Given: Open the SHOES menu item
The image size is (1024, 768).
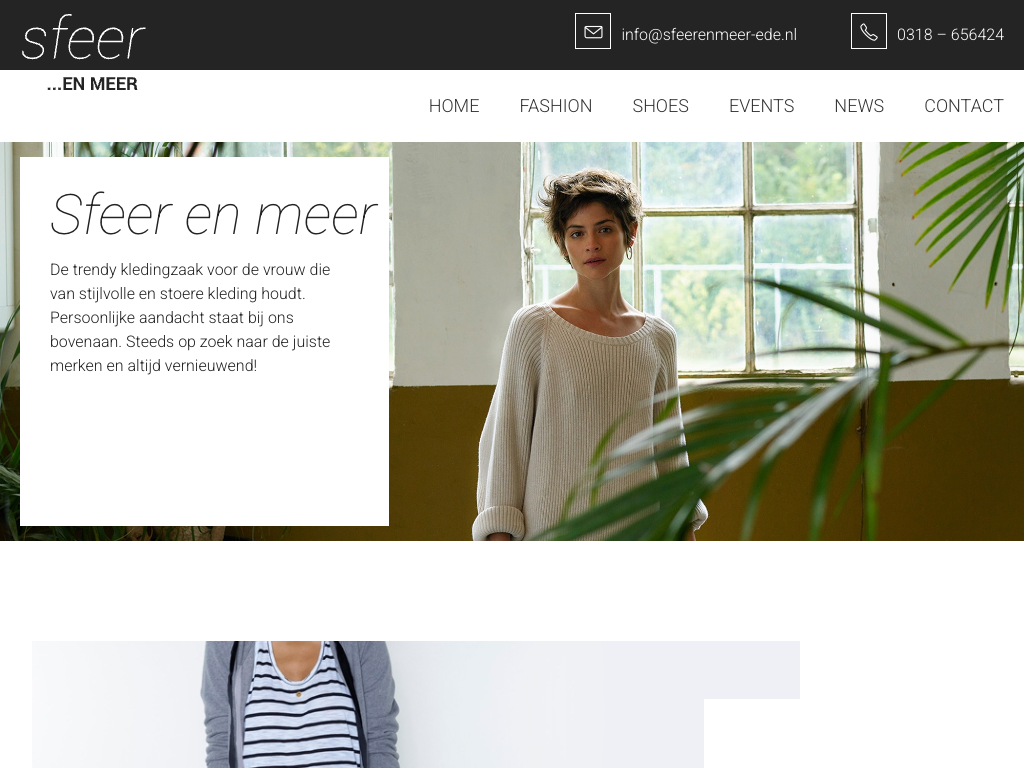Looking at the screenshot, I should 660,106.
